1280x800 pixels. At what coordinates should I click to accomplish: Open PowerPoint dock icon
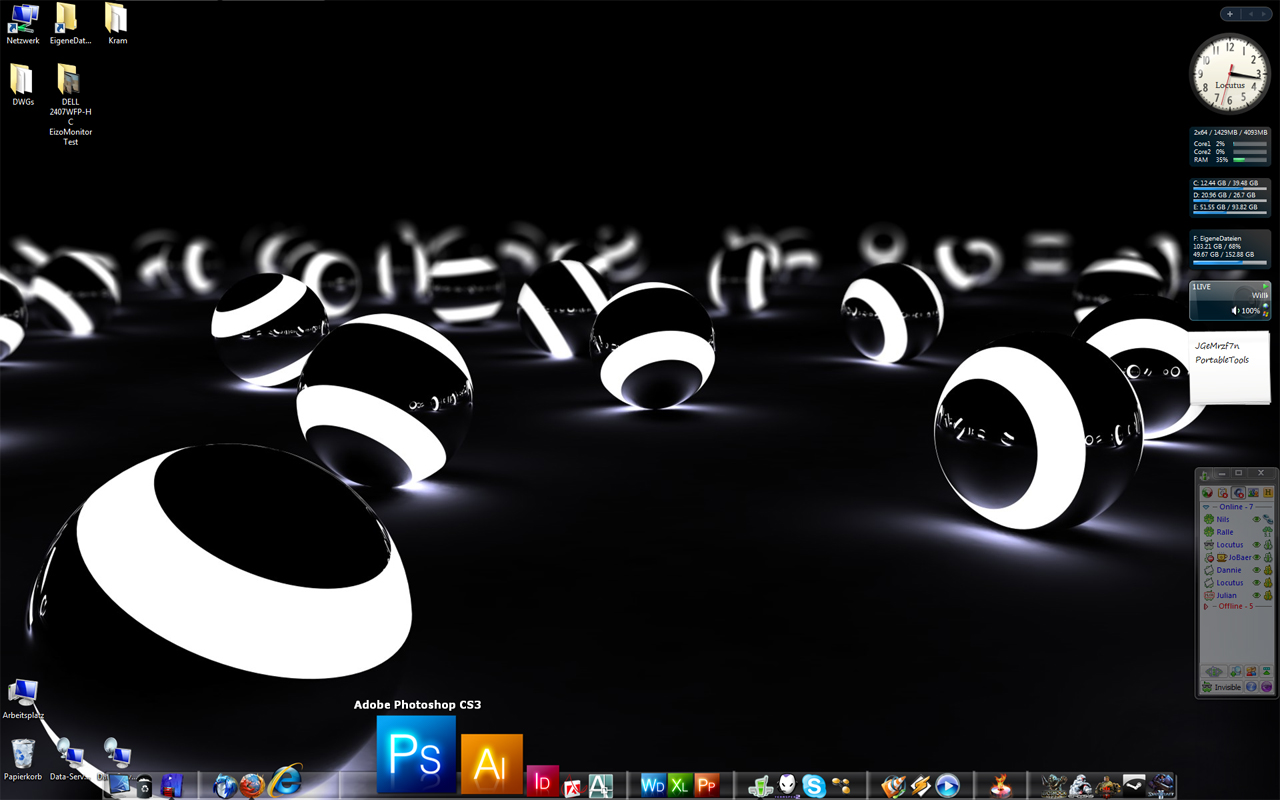[x=707, y=786]
